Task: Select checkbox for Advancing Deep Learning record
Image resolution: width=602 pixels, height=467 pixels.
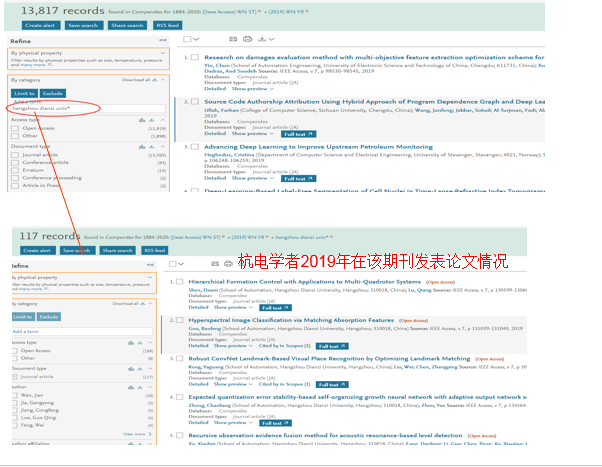Action: (195, 147)
